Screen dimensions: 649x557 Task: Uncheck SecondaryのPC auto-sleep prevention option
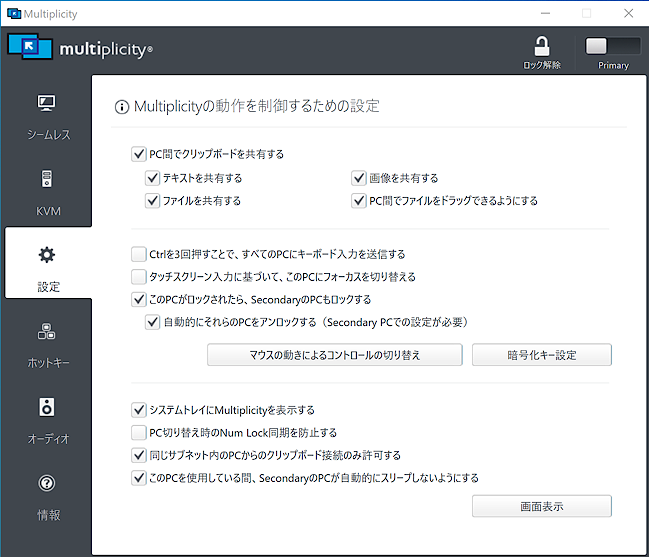tap(139, 478)
